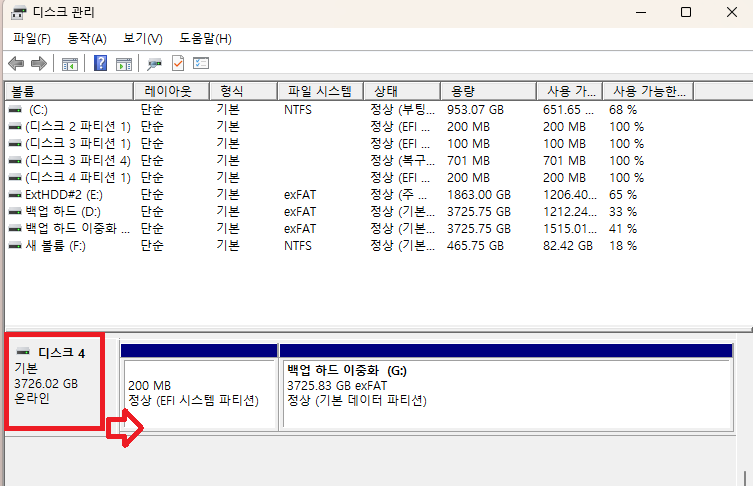
Task: Click the Disk Management title bar icon
Action: click(19, 12)
